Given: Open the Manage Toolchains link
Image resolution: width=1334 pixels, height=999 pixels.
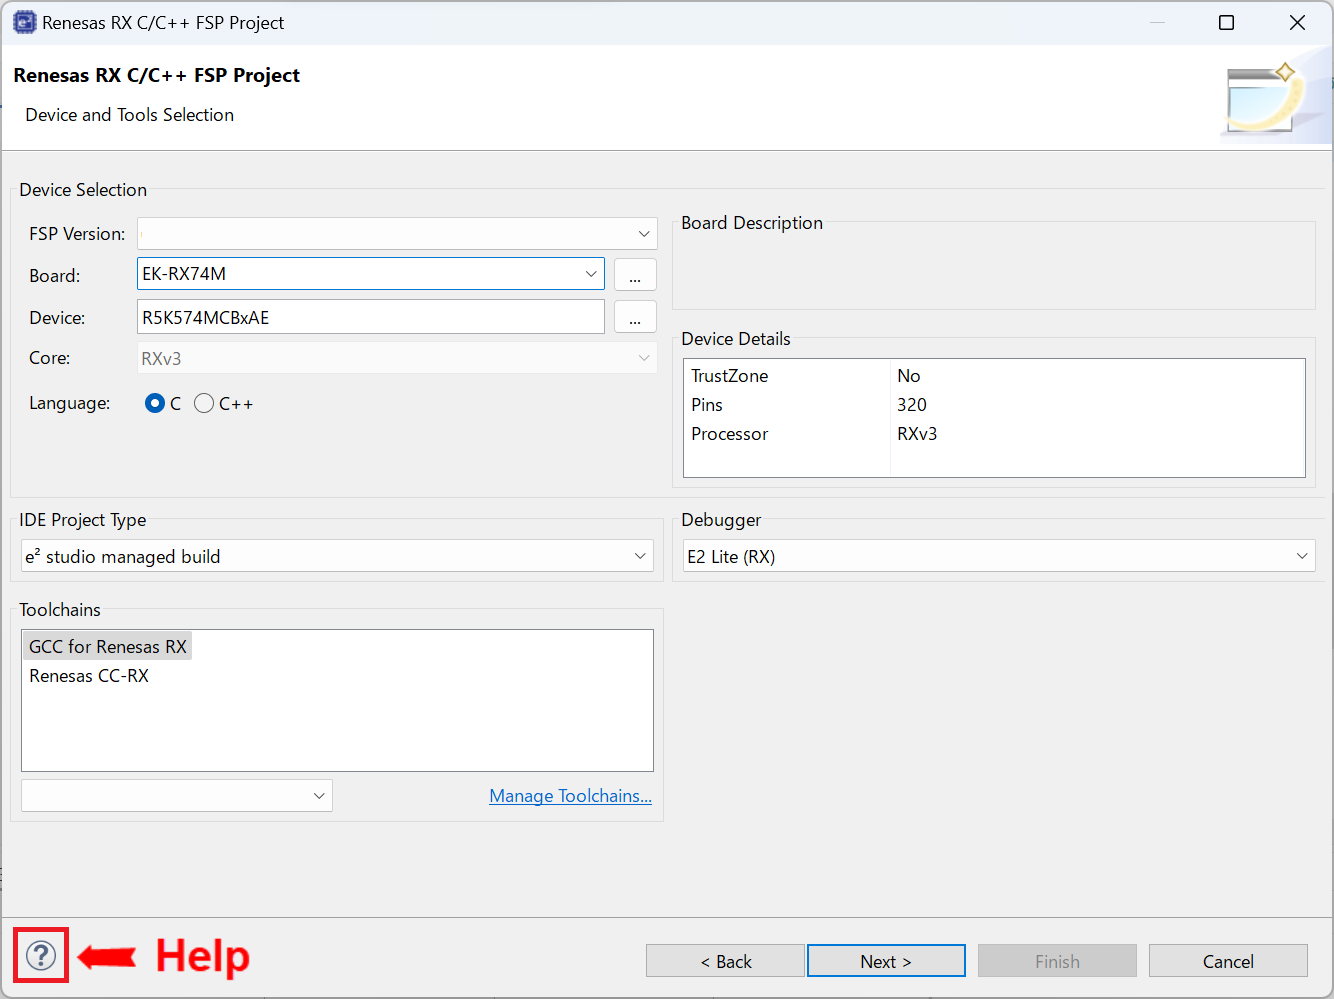Looking at the screenshot, I should (x=570, y=796).
